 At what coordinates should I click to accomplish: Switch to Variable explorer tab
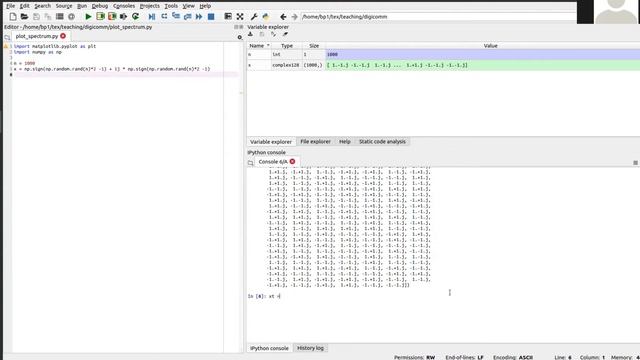(271, 142)
